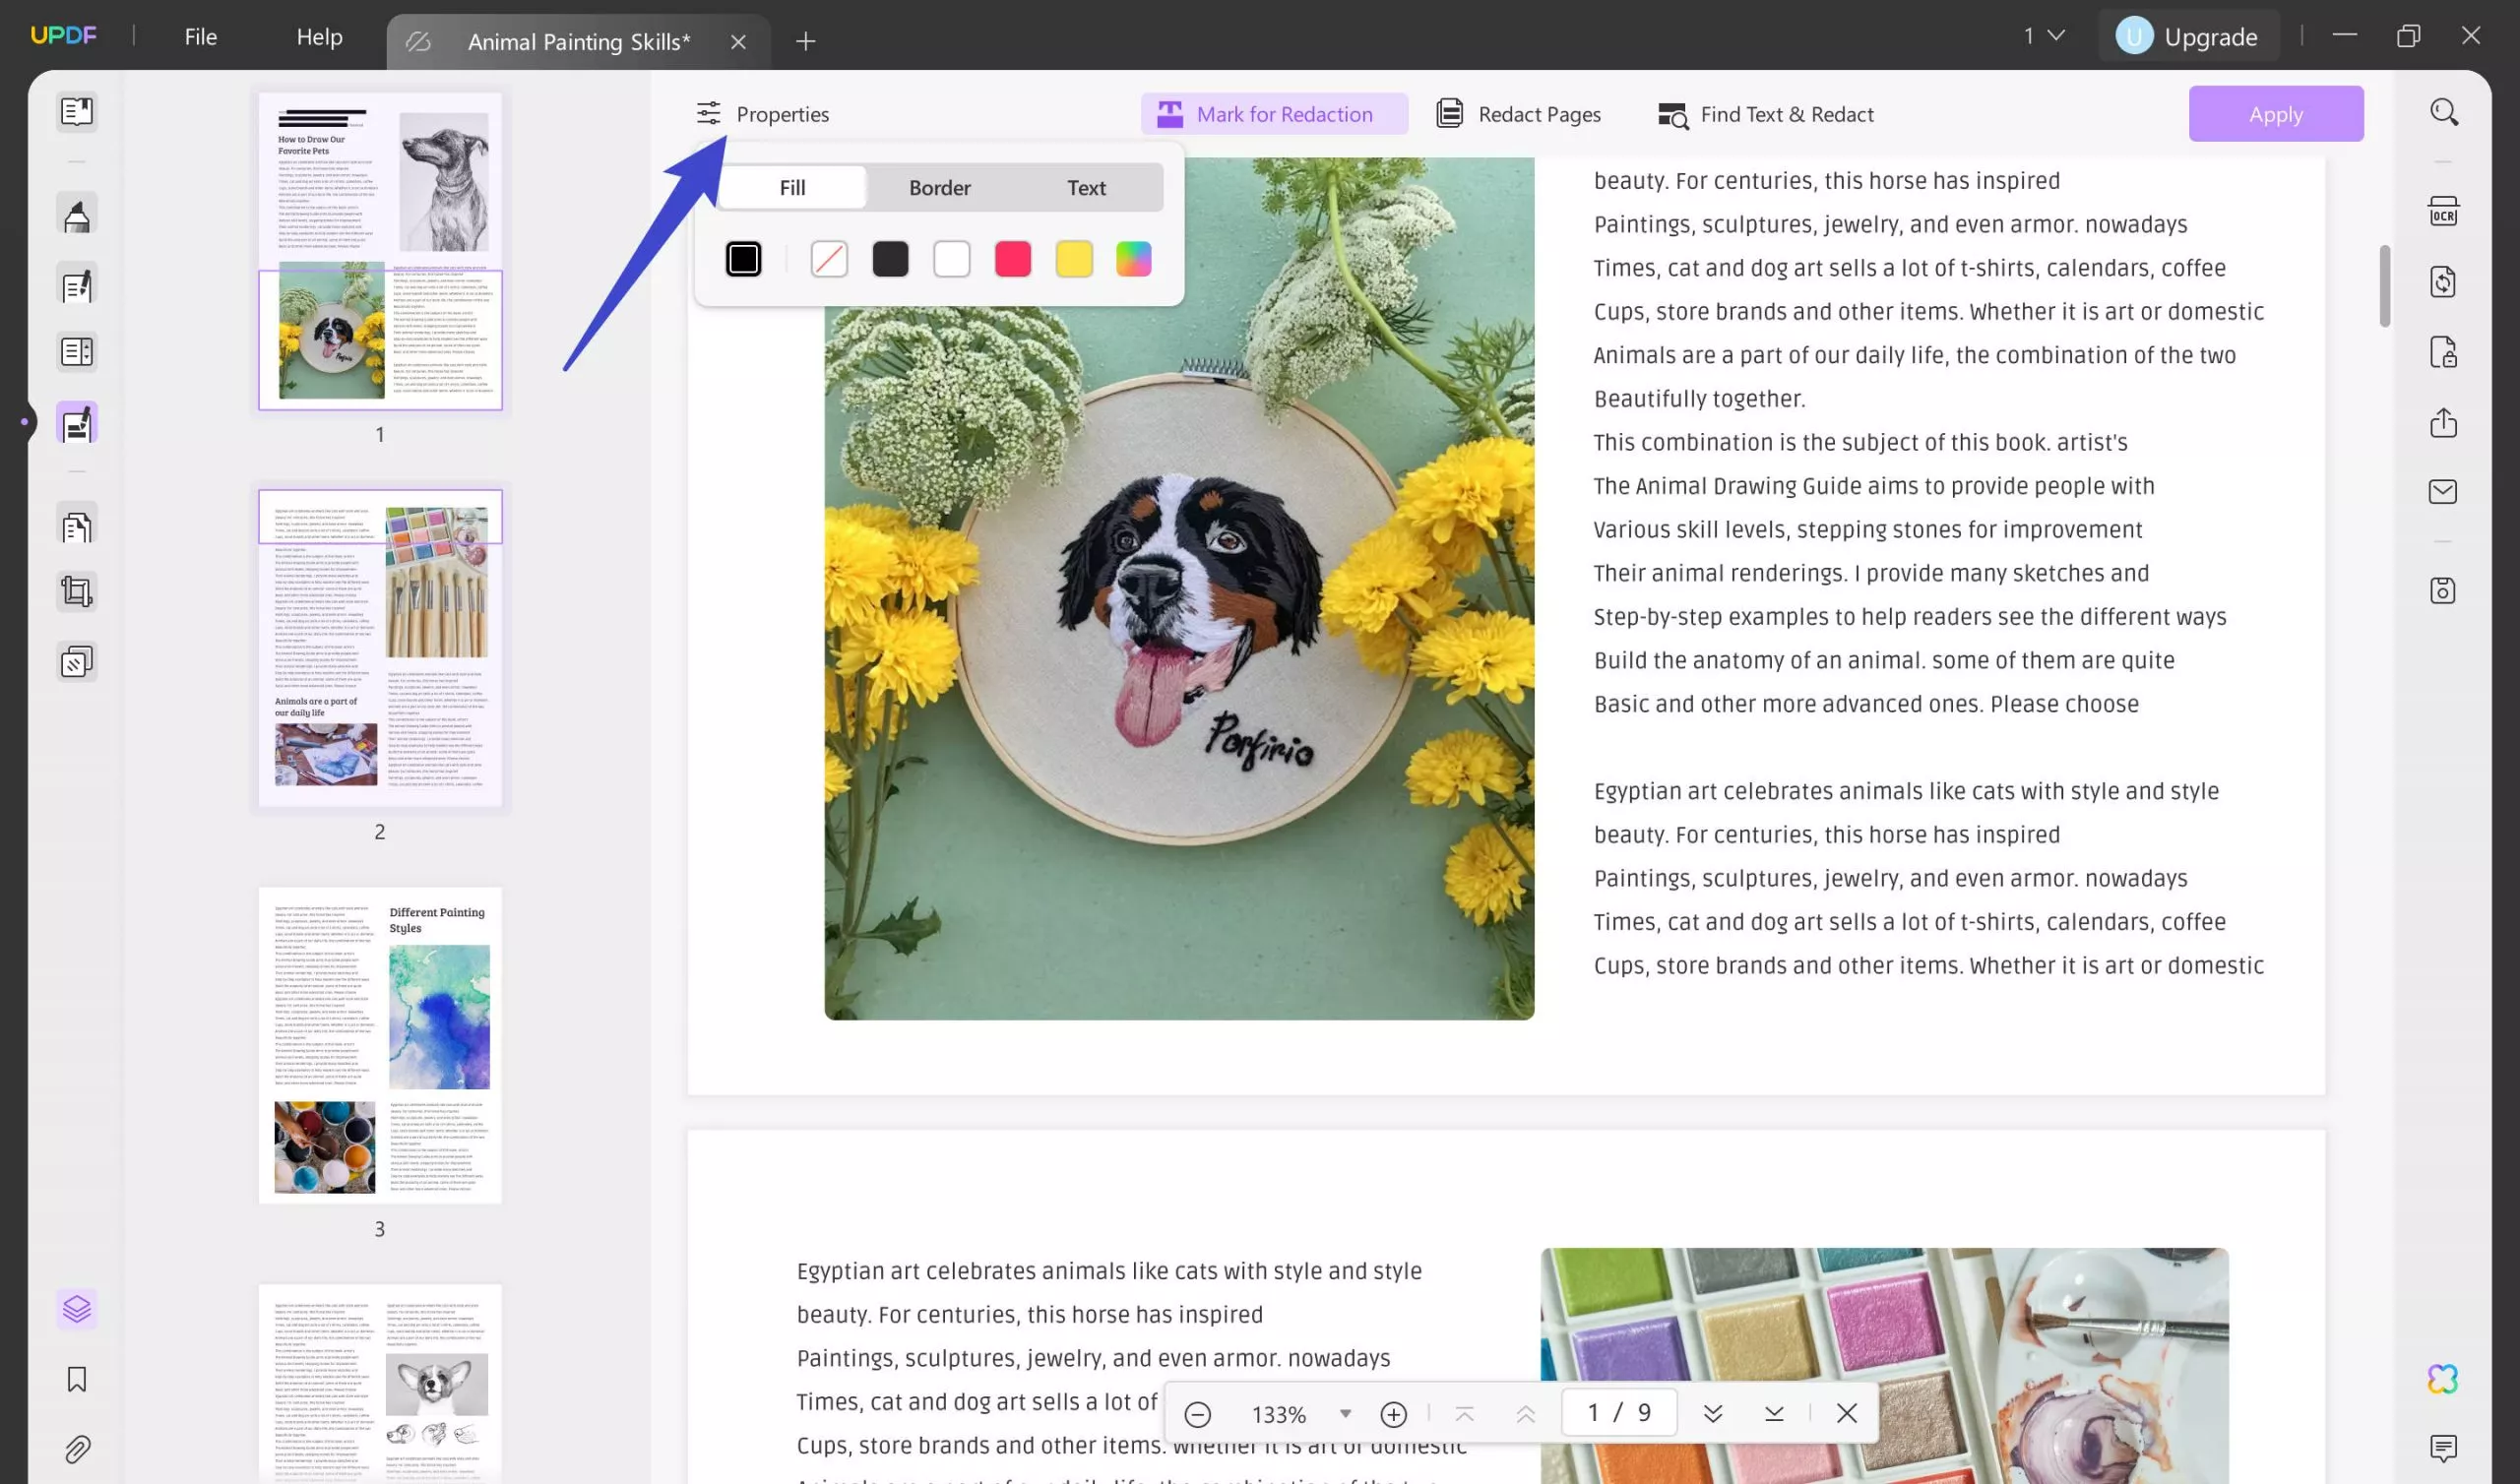Click Find Text & Redact
The height and width of the screenshot is (1484, 2520).
(x=1765, y=114)
